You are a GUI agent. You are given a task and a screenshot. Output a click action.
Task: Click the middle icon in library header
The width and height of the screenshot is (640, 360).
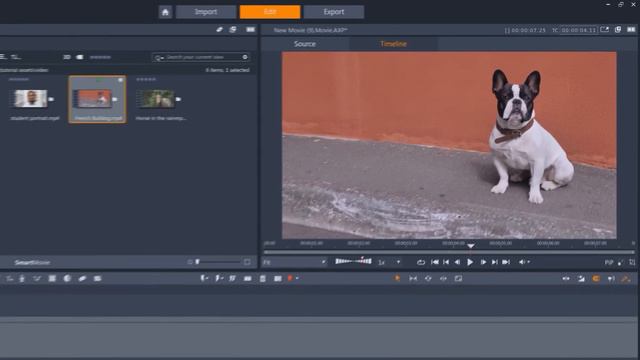click(x=233, y=29)
